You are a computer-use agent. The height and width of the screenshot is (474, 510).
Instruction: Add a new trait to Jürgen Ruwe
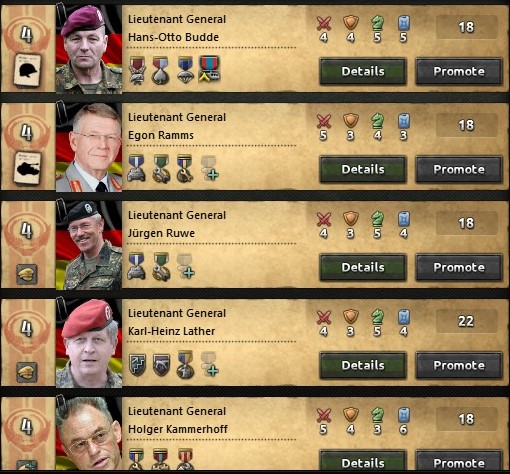185,266
